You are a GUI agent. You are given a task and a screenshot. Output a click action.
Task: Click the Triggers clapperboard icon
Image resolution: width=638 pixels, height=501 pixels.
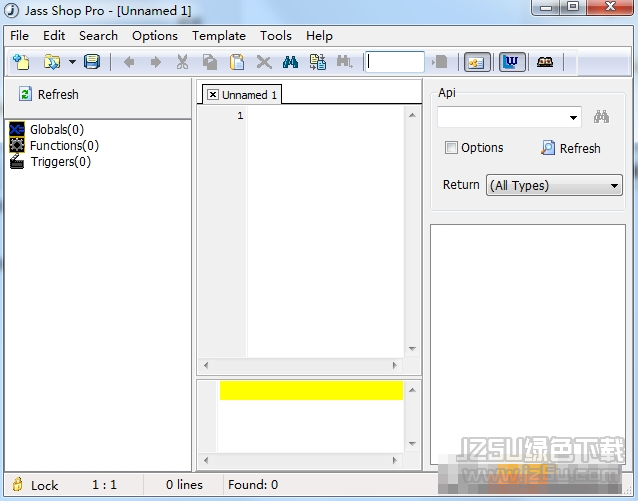point(17,162)
